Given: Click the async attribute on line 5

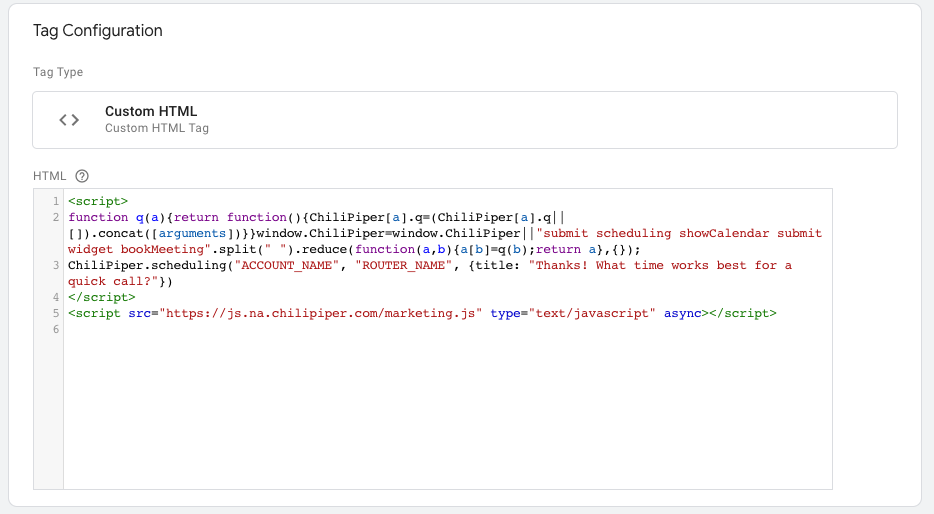Looking at the screenshot, I should (683, 313).
